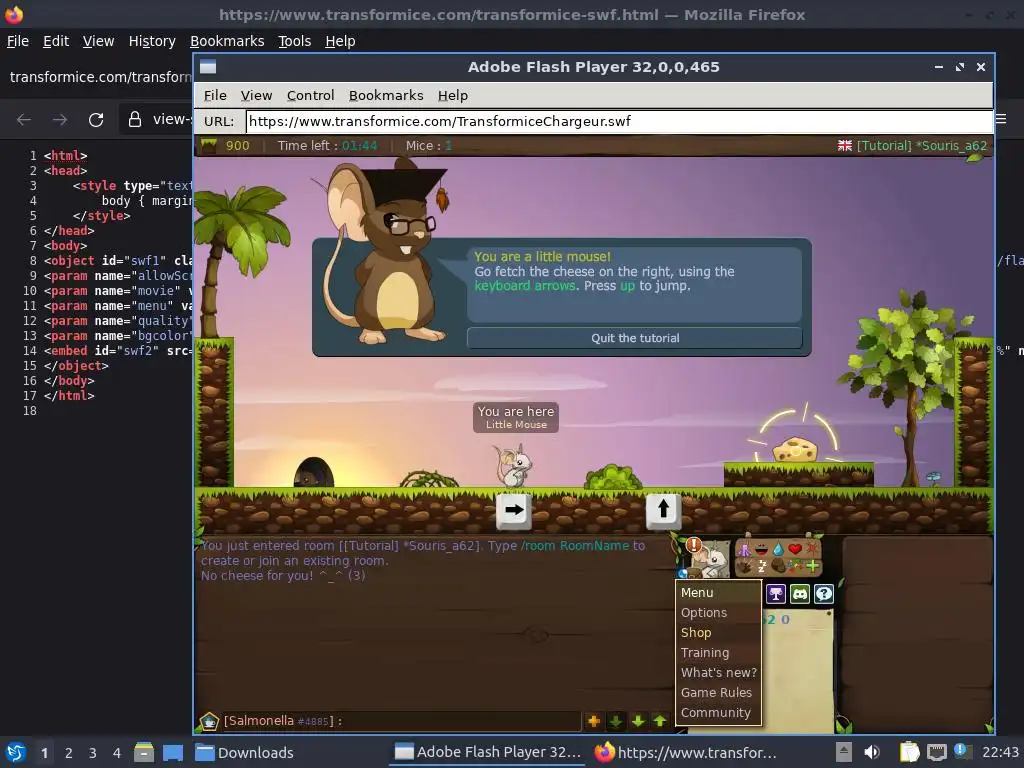Click the Menu header button
1024x768 pixels.
(718, 592)
